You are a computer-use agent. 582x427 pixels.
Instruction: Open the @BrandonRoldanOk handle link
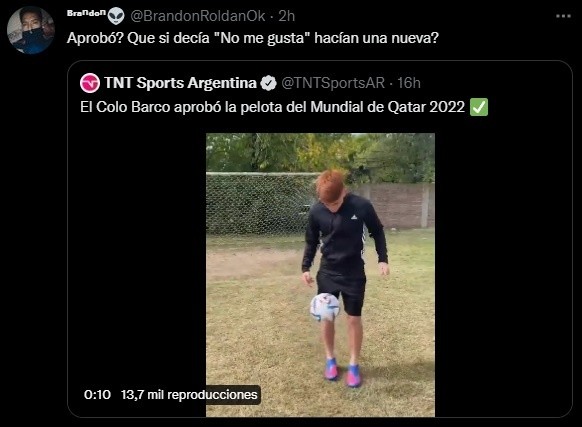(x=197, y=16)
